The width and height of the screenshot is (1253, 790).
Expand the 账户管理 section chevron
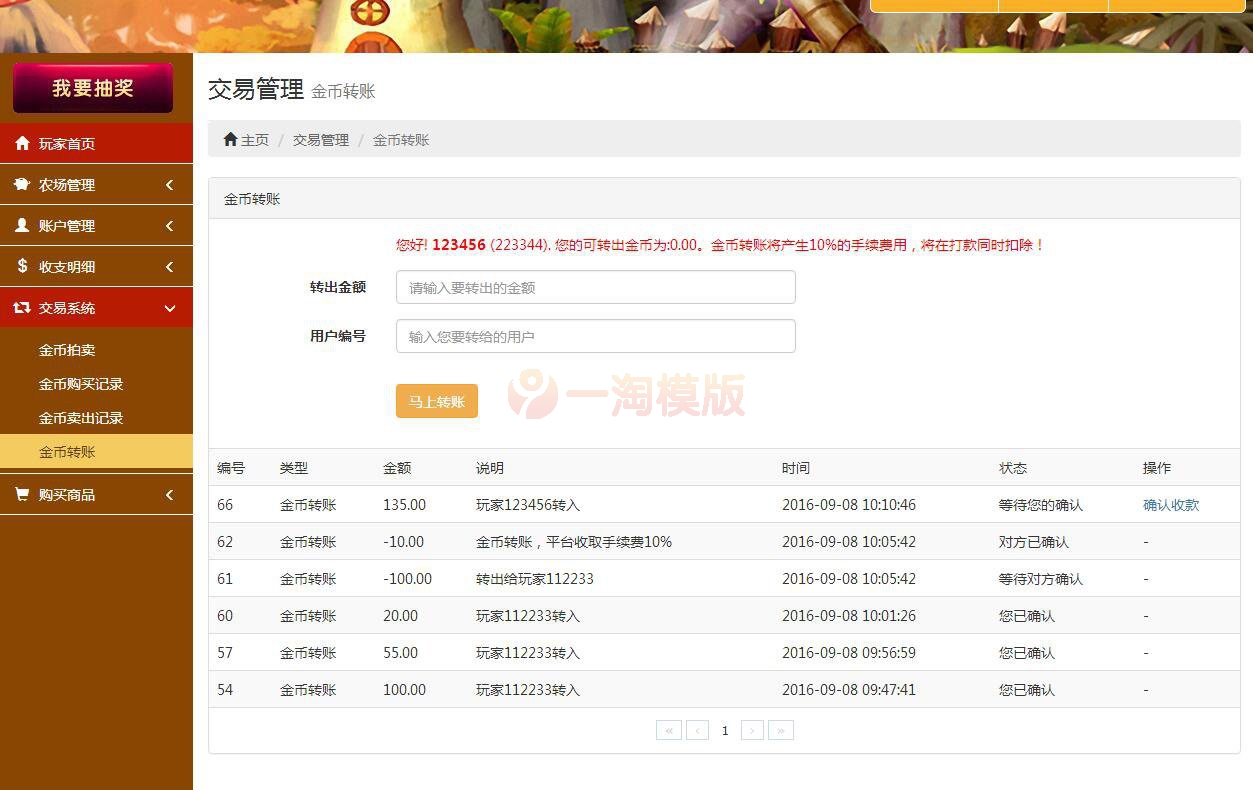tap(169, 225)
